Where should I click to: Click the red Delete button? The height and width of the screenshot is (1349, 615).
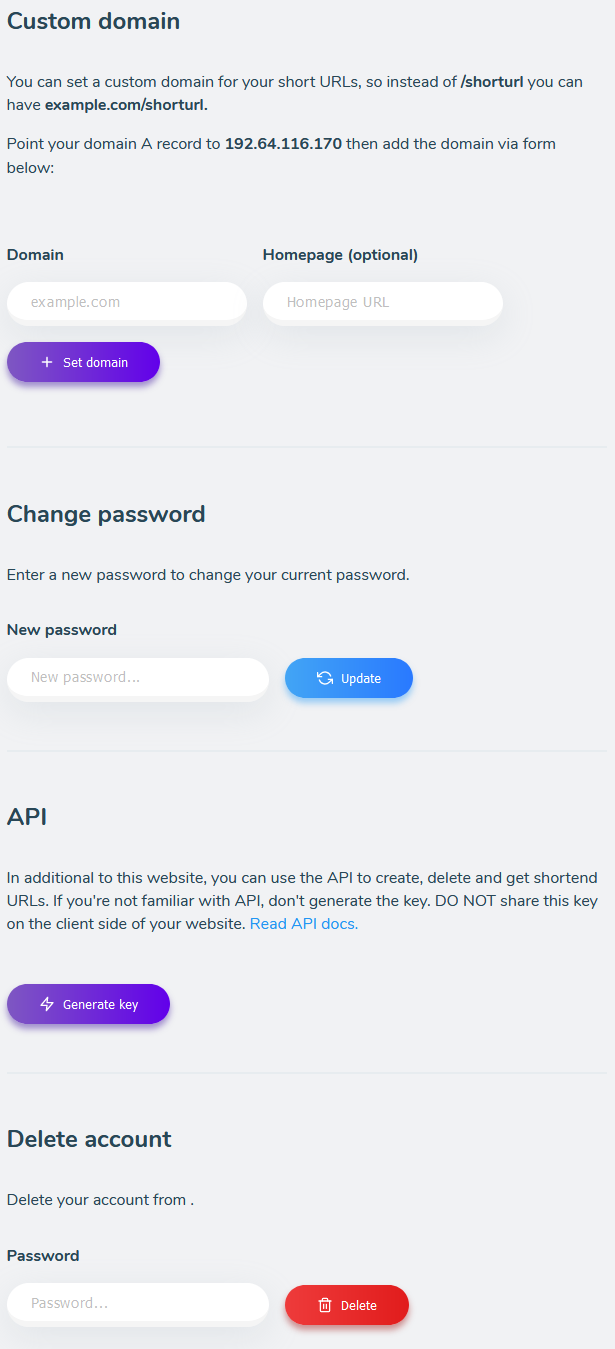tap(346, 1305)
